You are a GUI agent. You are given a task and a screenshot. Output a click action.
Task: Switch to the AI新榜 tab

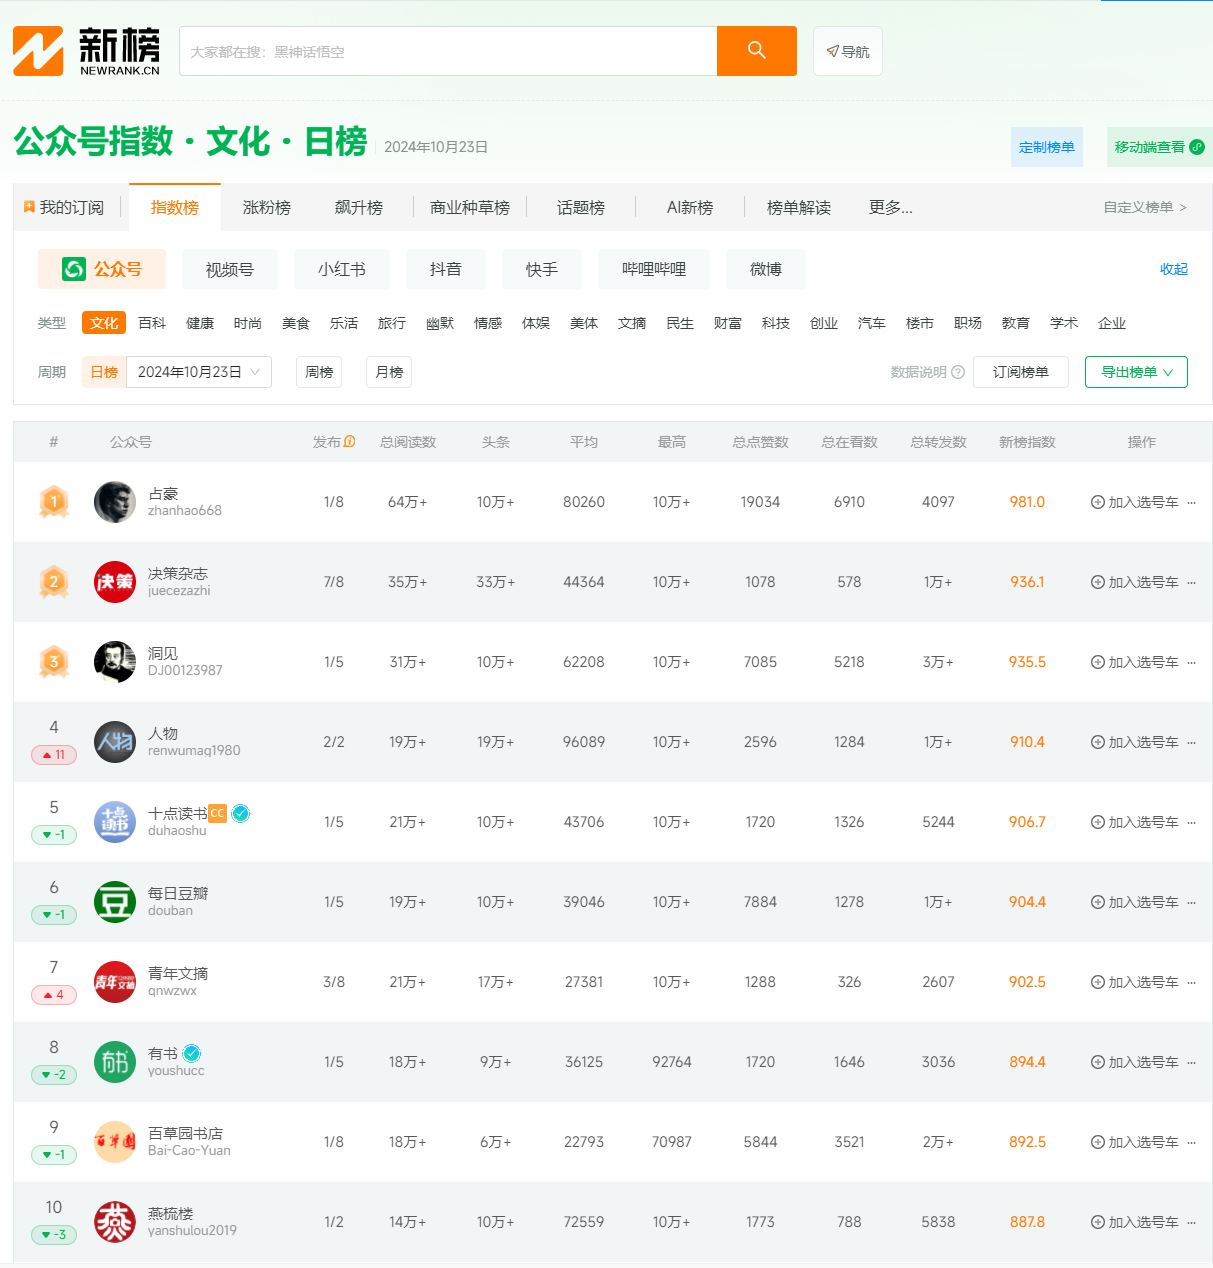[x=690, y=207]
